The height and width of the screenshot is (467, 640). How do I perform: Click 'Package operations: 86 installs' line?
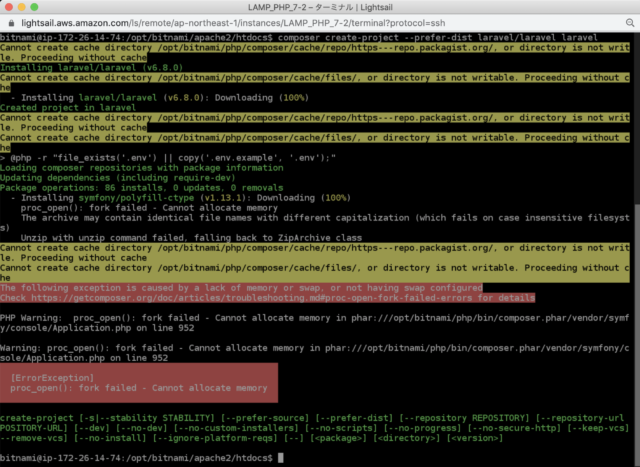(142, 188)
